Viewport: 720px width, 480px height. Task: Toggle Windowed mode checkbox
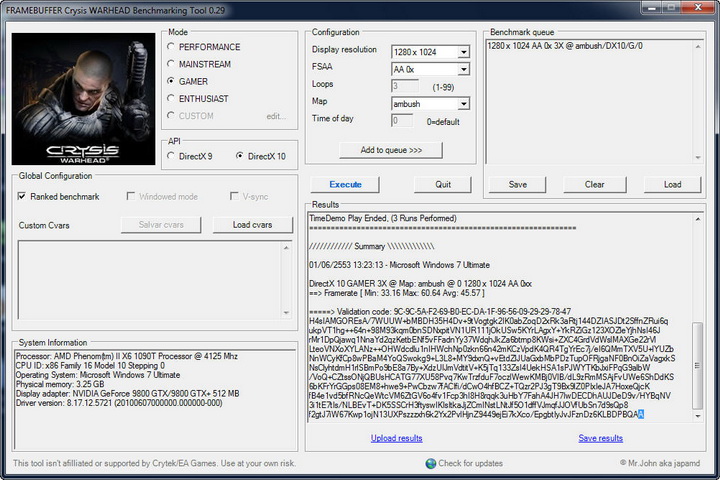[x=131, y=197]
